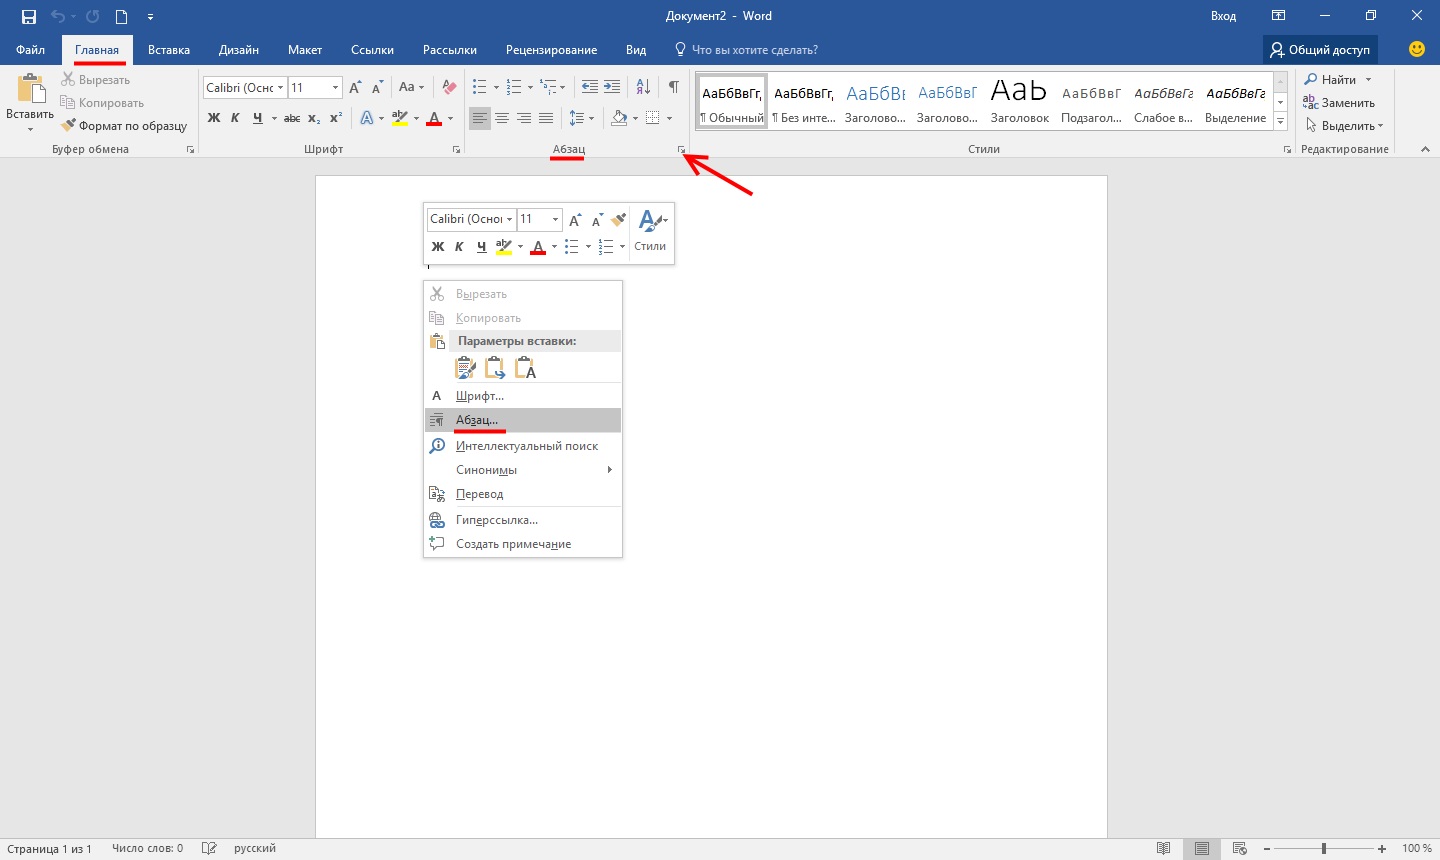Decrease paragraph indent
The height and width of the screenshot is (860, 1440).
point(590,87)
